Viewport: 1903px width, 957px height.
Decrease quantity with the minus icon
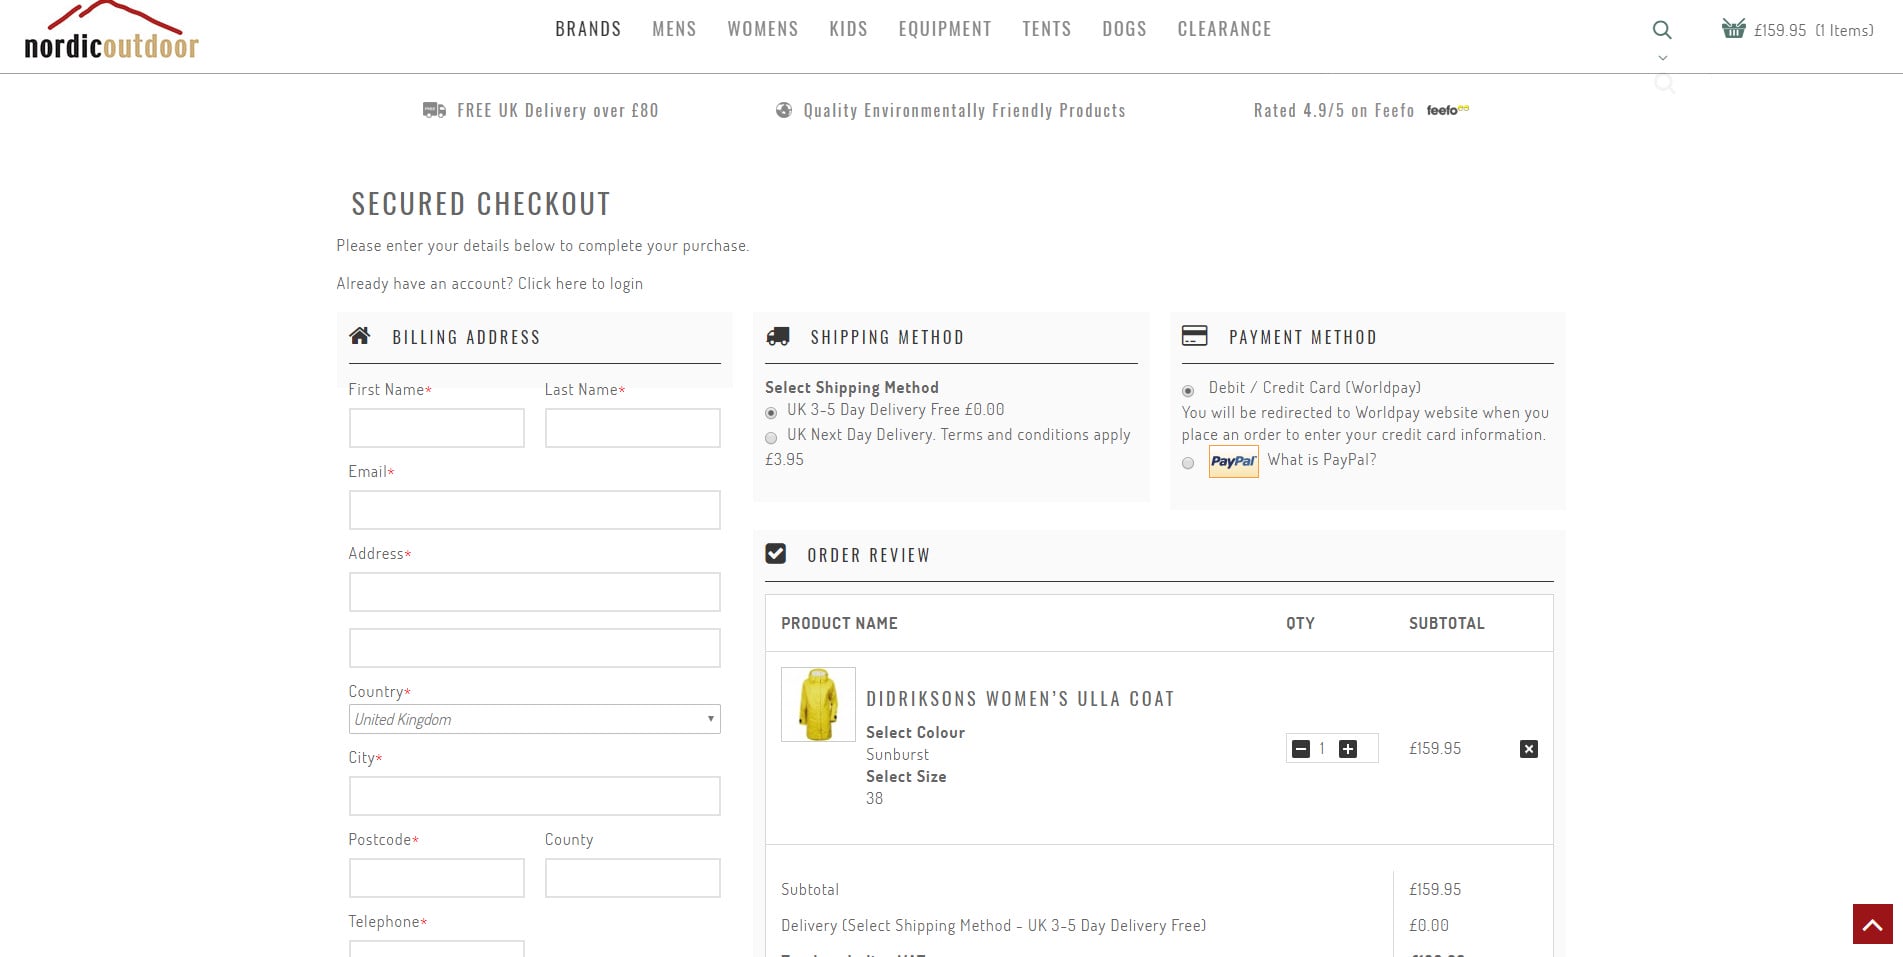pyautogui.click(x=1301, y=749)
